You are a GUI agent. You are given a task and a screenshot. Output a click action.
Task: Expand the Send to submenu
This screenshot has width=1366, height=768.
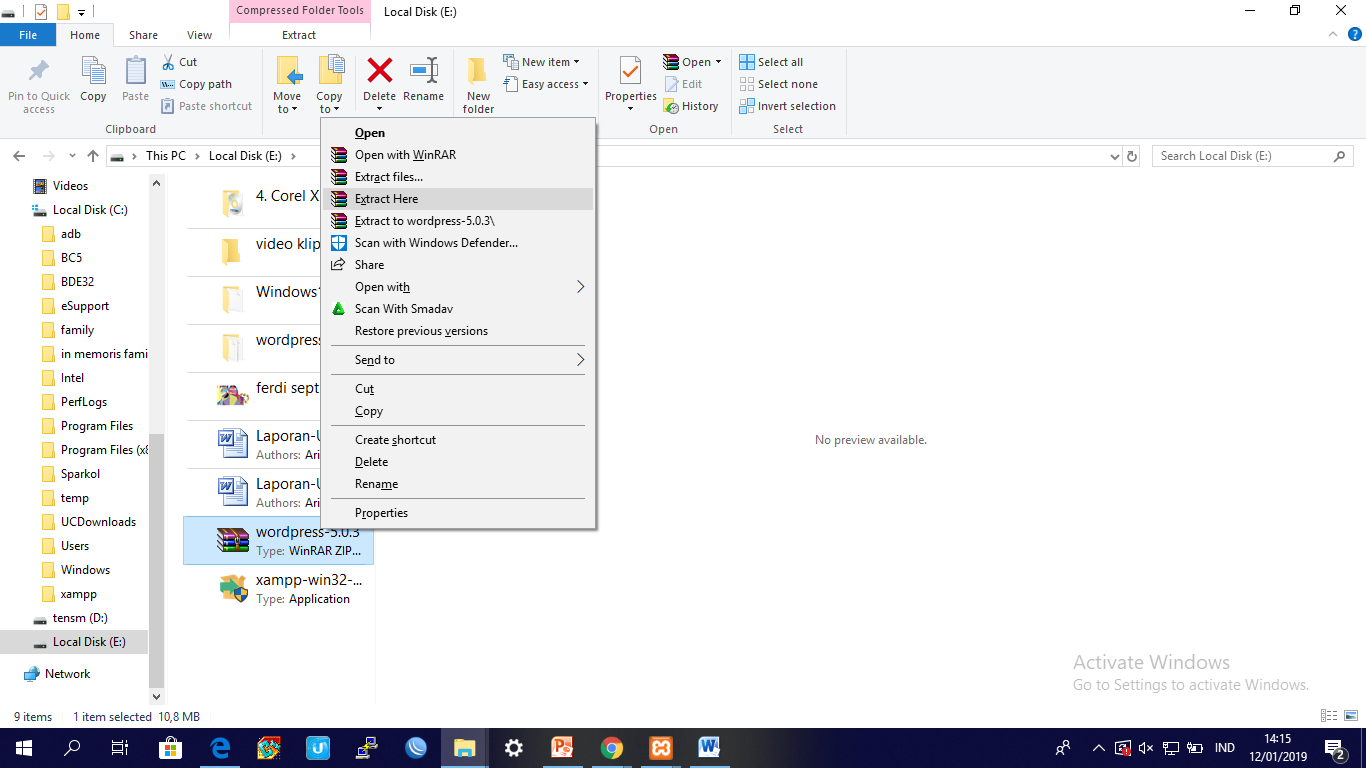[459, 360]
